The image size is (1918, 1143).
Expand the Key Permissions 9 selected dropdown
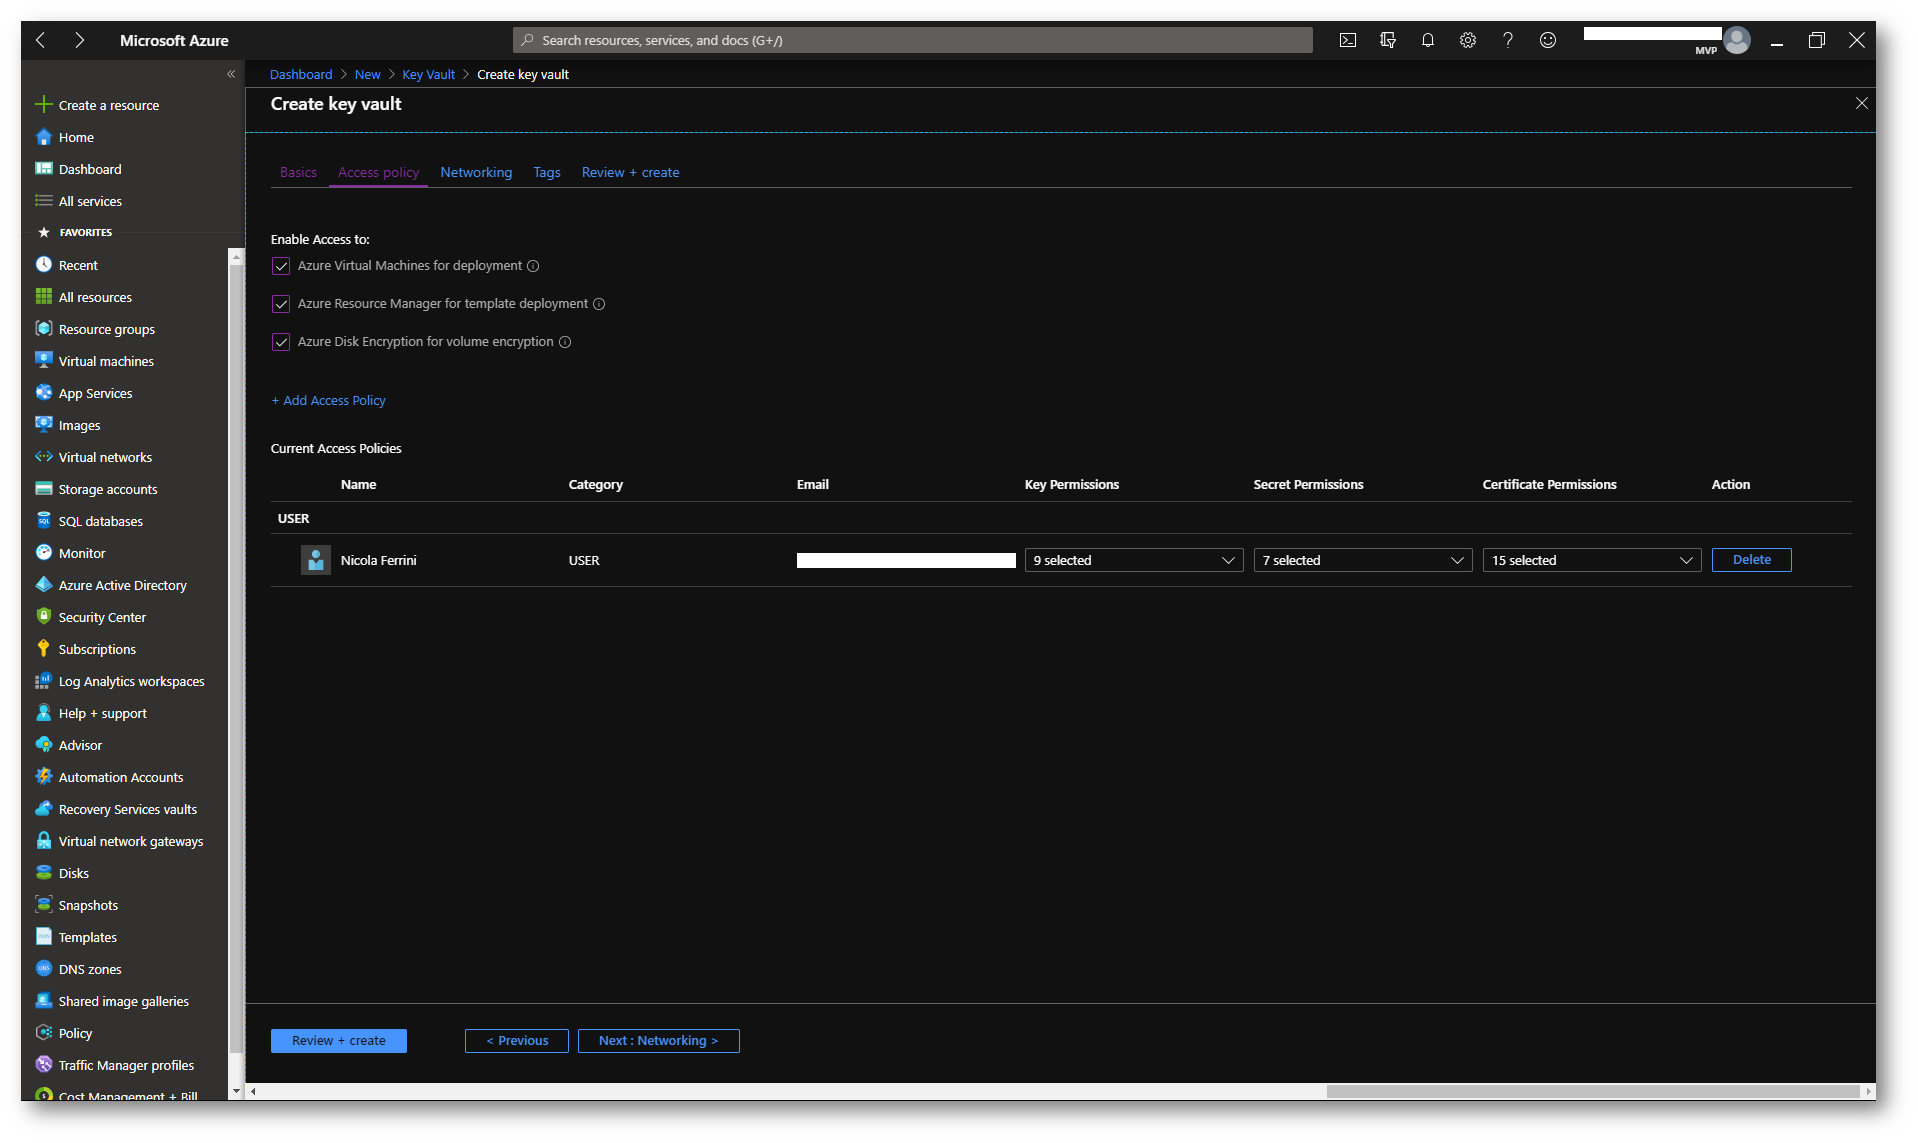(1134, 560)
